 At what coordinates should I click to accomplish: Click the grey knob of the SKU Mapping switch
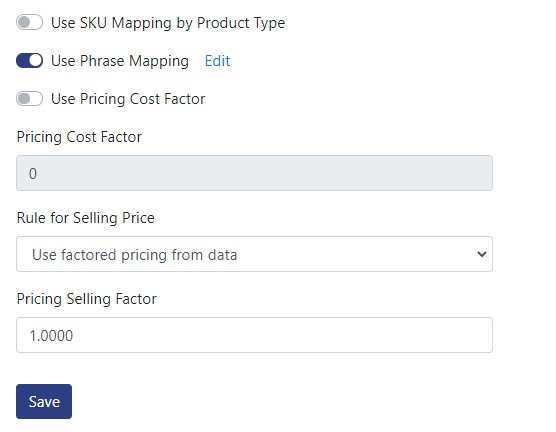tap(24, 23)
